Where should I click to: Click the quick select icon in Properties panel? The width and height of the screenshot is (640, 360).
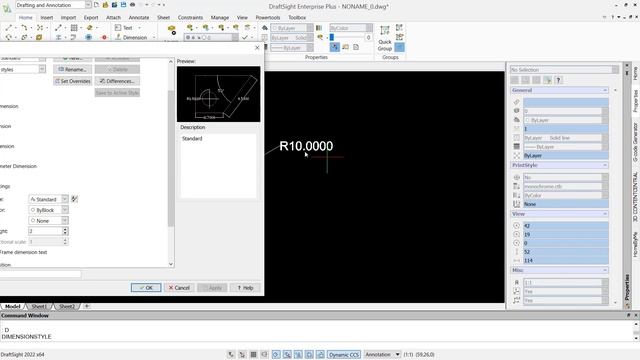(547, 80)
